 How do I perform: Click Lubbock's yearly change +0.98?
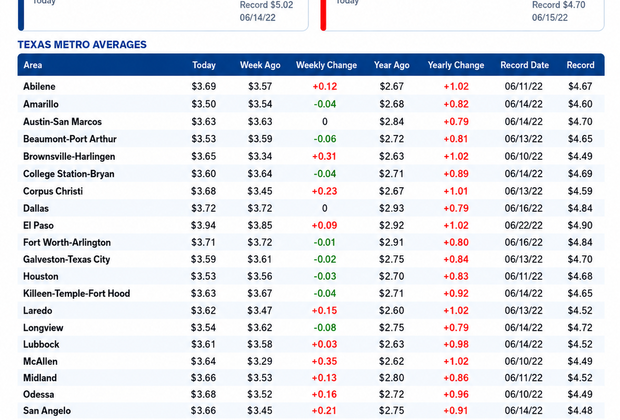click(x=456, y=344)
